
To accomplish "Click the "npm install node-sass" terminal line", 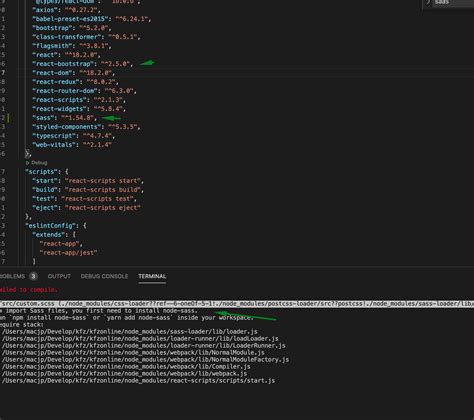I will (127, 318).
